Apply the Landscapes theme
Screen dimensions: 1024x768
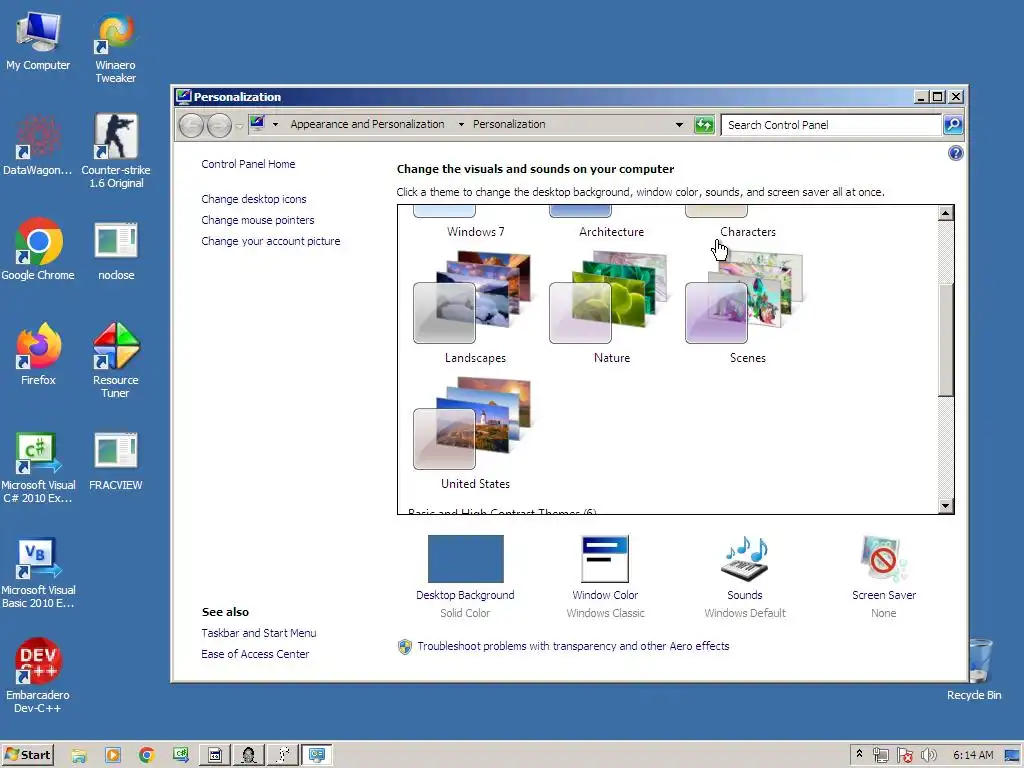click(474, 308)
